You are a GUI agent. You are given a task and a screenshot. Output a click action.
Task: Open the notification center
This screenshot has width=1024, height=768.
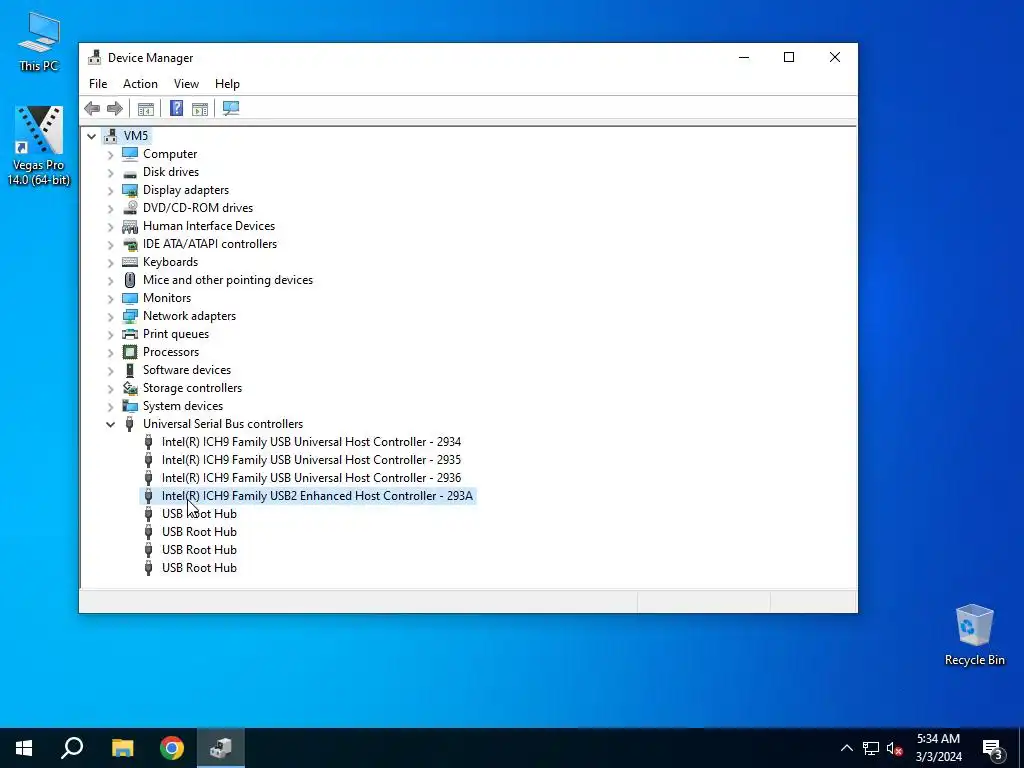(993, 748)
